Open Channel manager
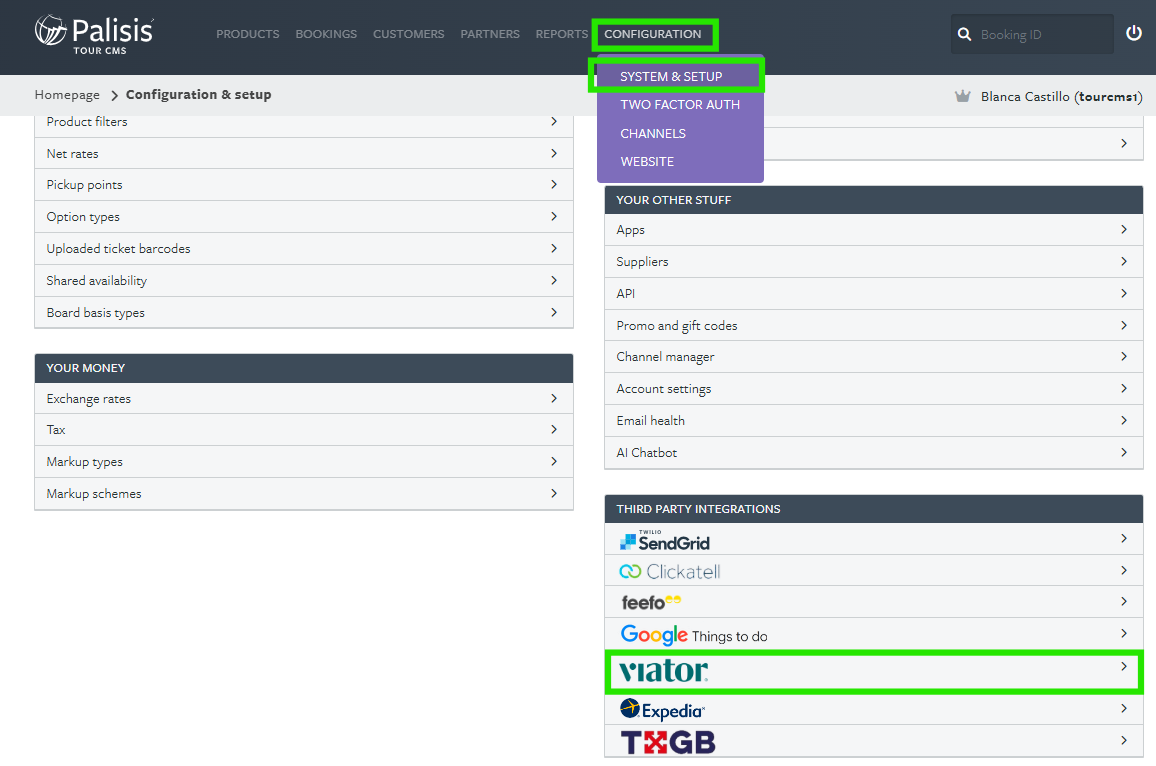 click(874, 357)
